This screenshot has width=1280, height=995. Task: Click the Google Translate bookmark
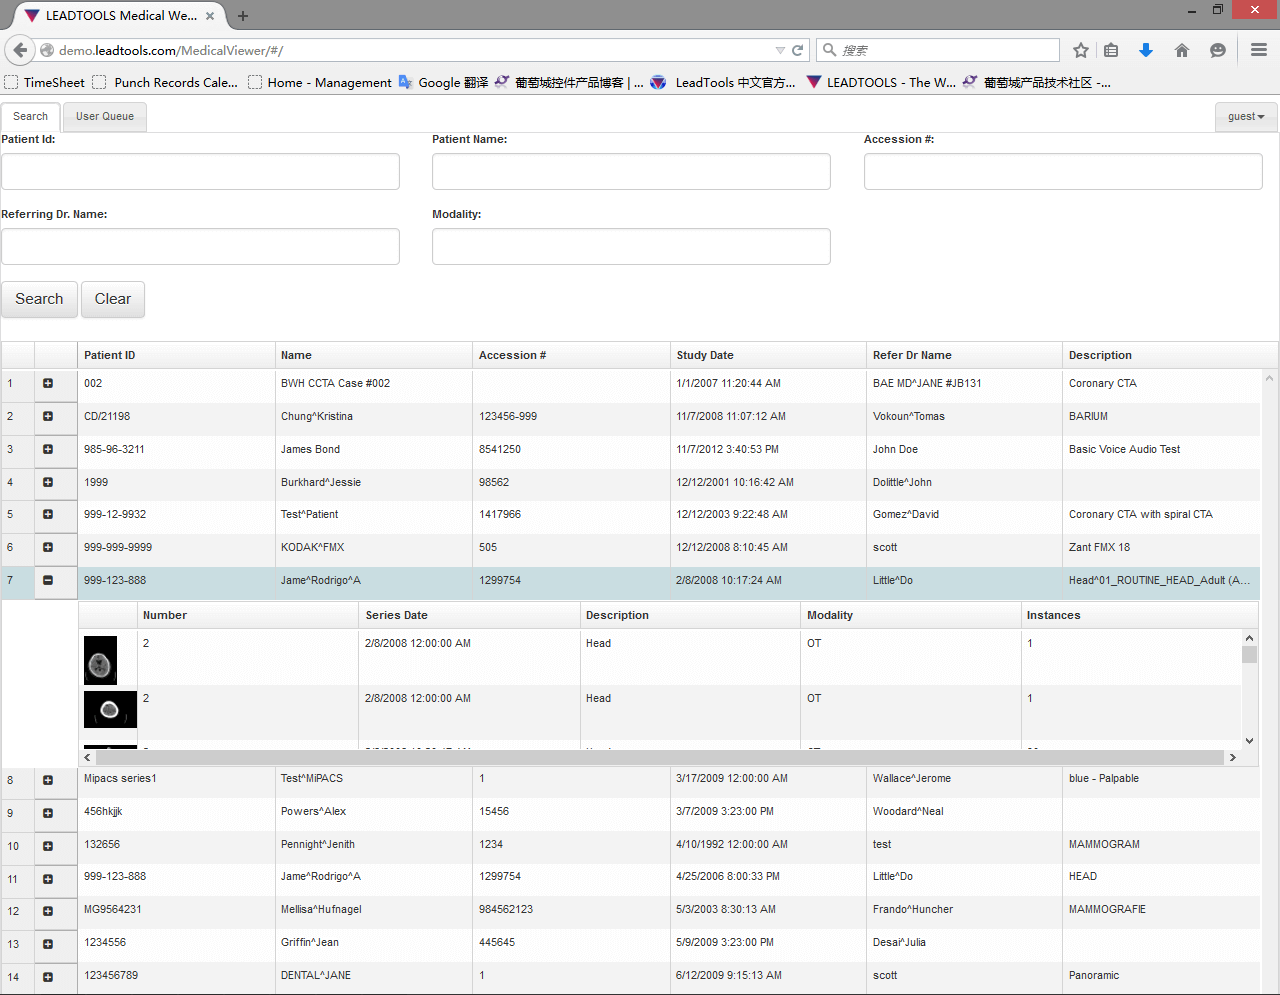pos(443,83)
